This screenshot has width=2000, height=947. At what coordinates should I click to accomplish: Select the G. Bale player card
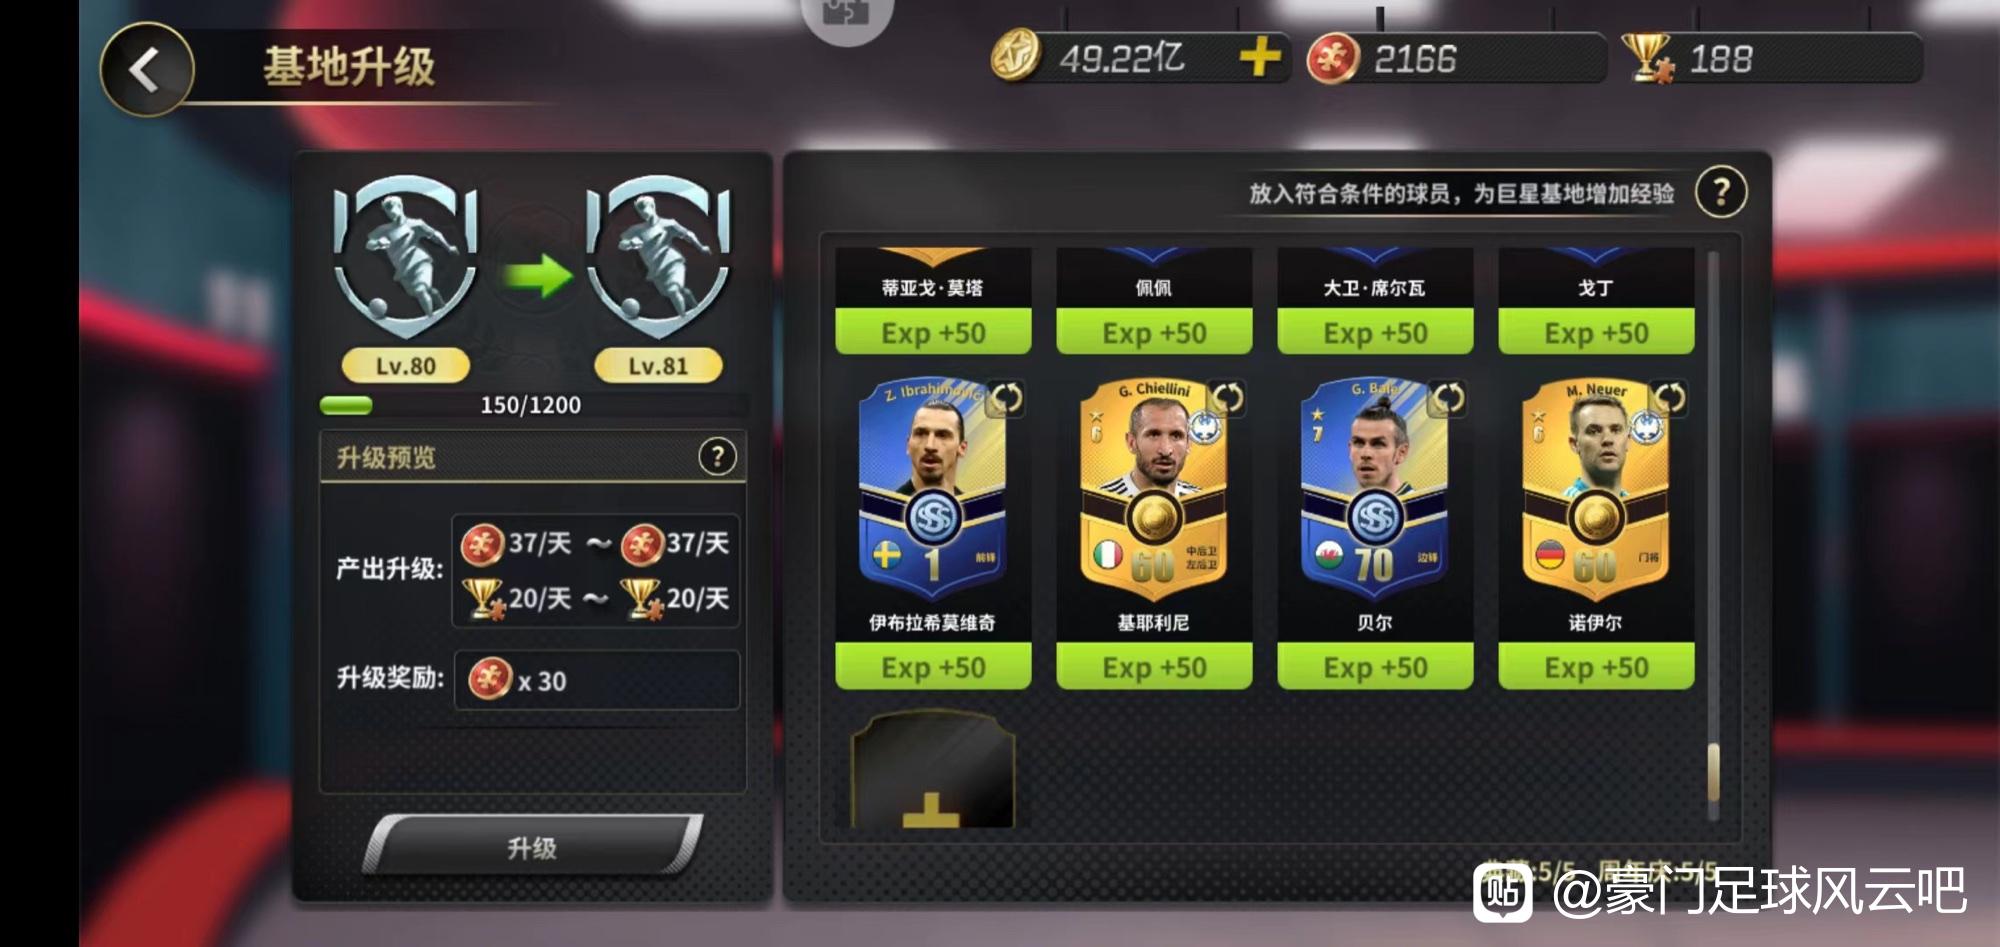[1374, 490]
